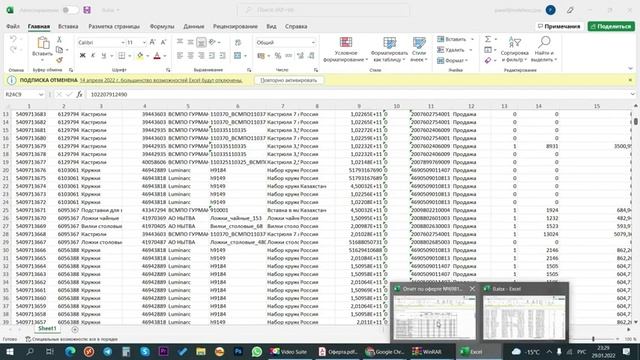
Task: Toggle top vertical alignment
Action: (x=180, y=42)
